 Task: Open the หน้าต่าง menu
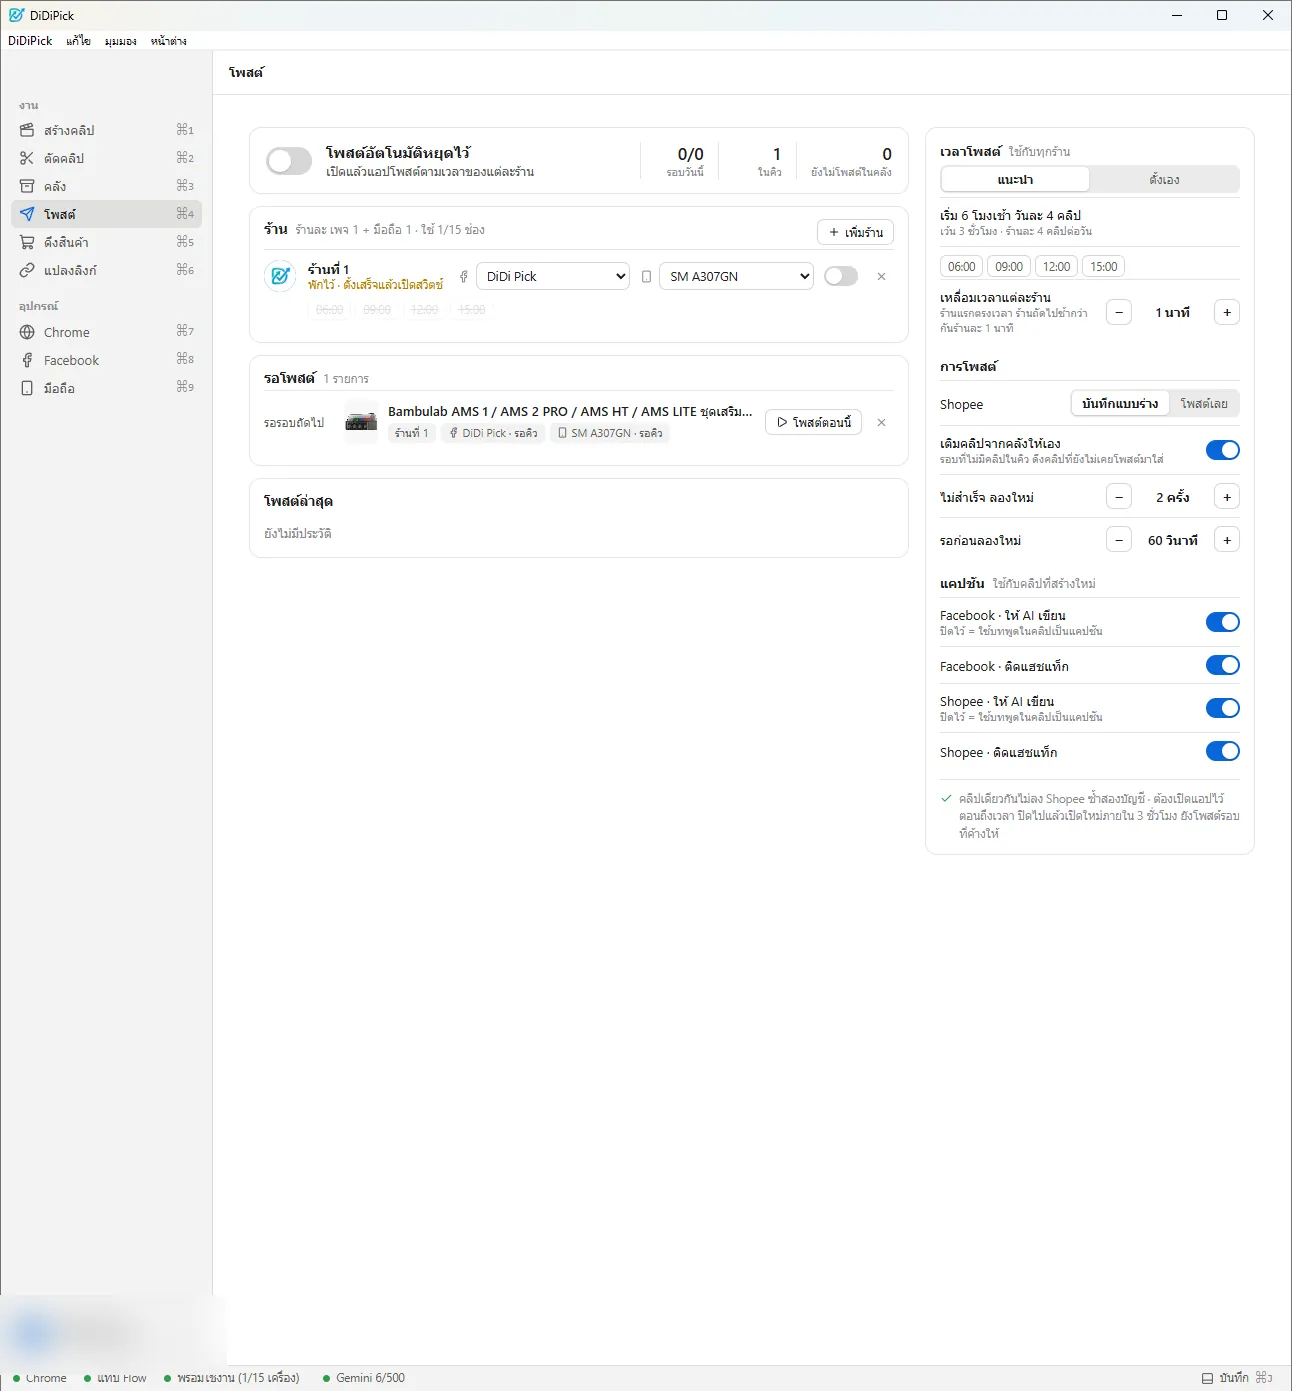[x=169, y=41]
